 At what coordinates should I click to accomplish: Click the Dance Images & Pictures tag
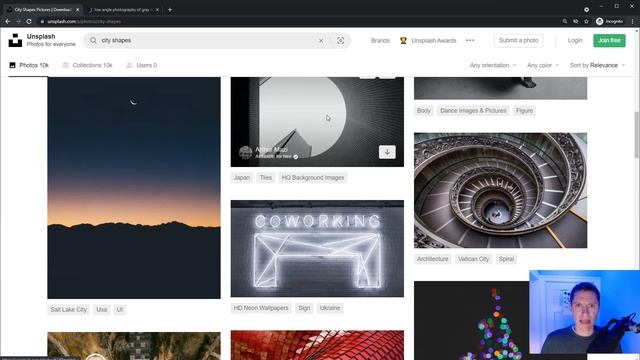coord(473,111)
